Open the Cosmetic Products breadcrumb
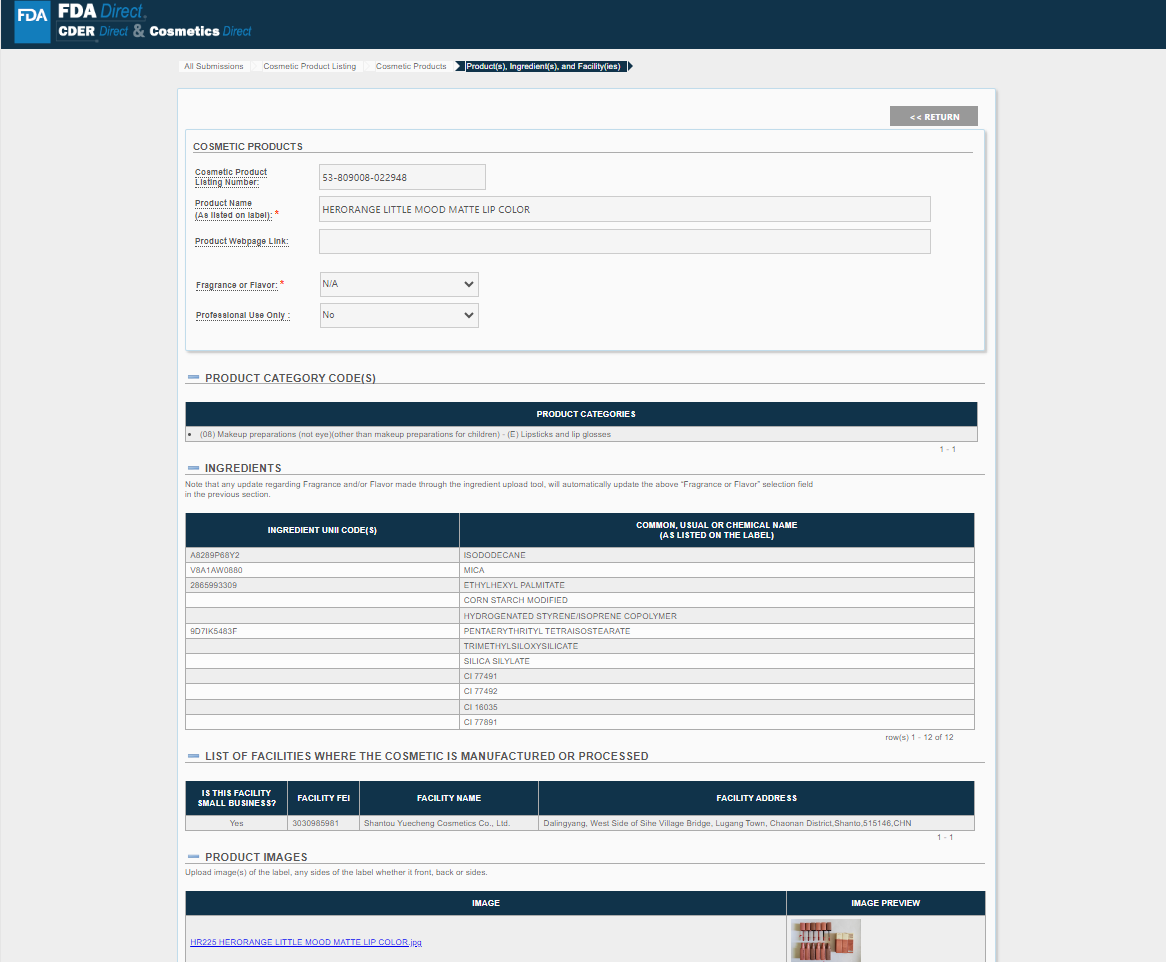 [x=411, y=67]
